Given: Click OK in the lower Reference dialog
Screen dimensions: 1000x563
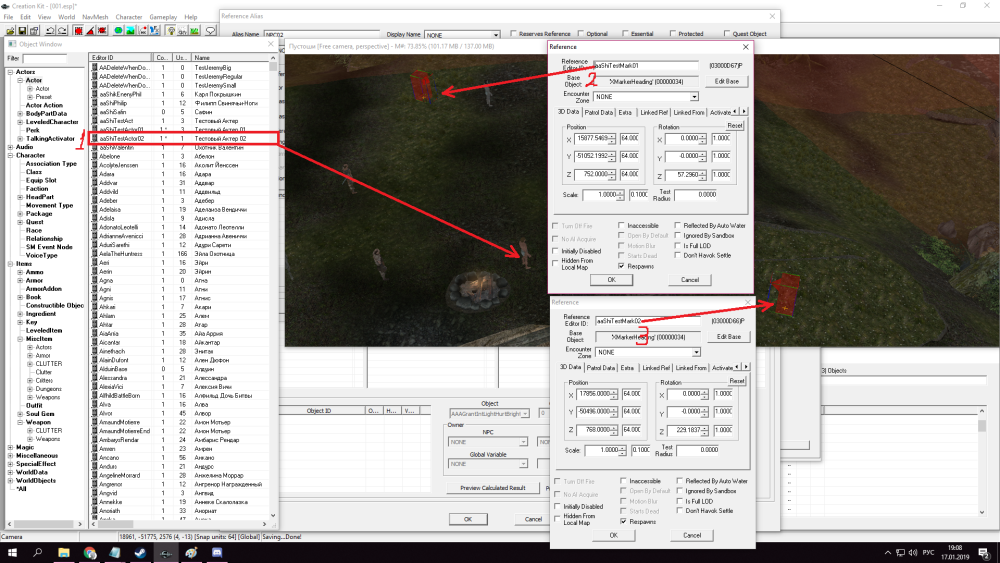Looking at the screenshot, I should [x=614, y=535].
